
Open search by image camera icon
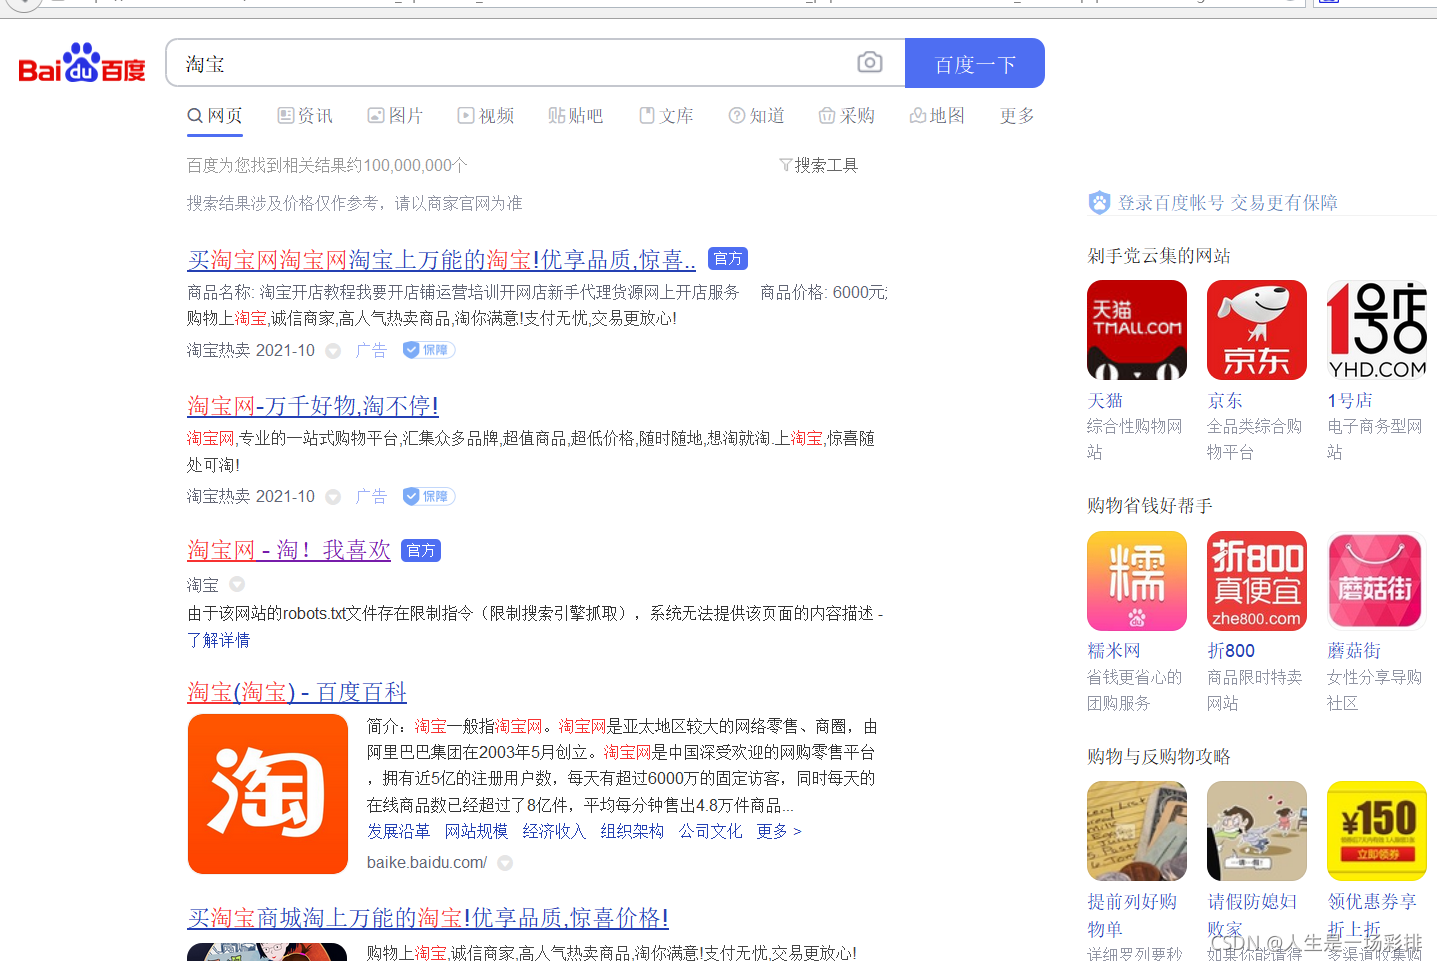[869, 62]
